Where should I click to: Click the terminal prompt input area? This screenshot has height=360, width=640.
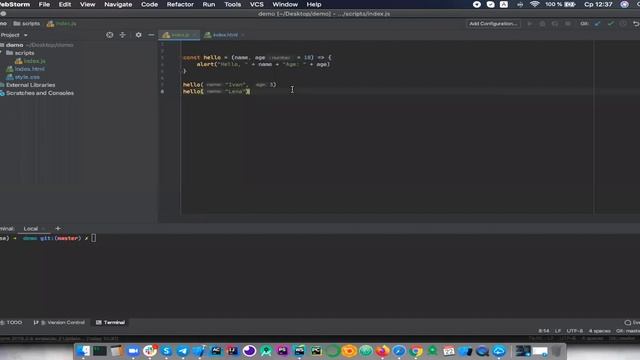[x=93, y=238]
